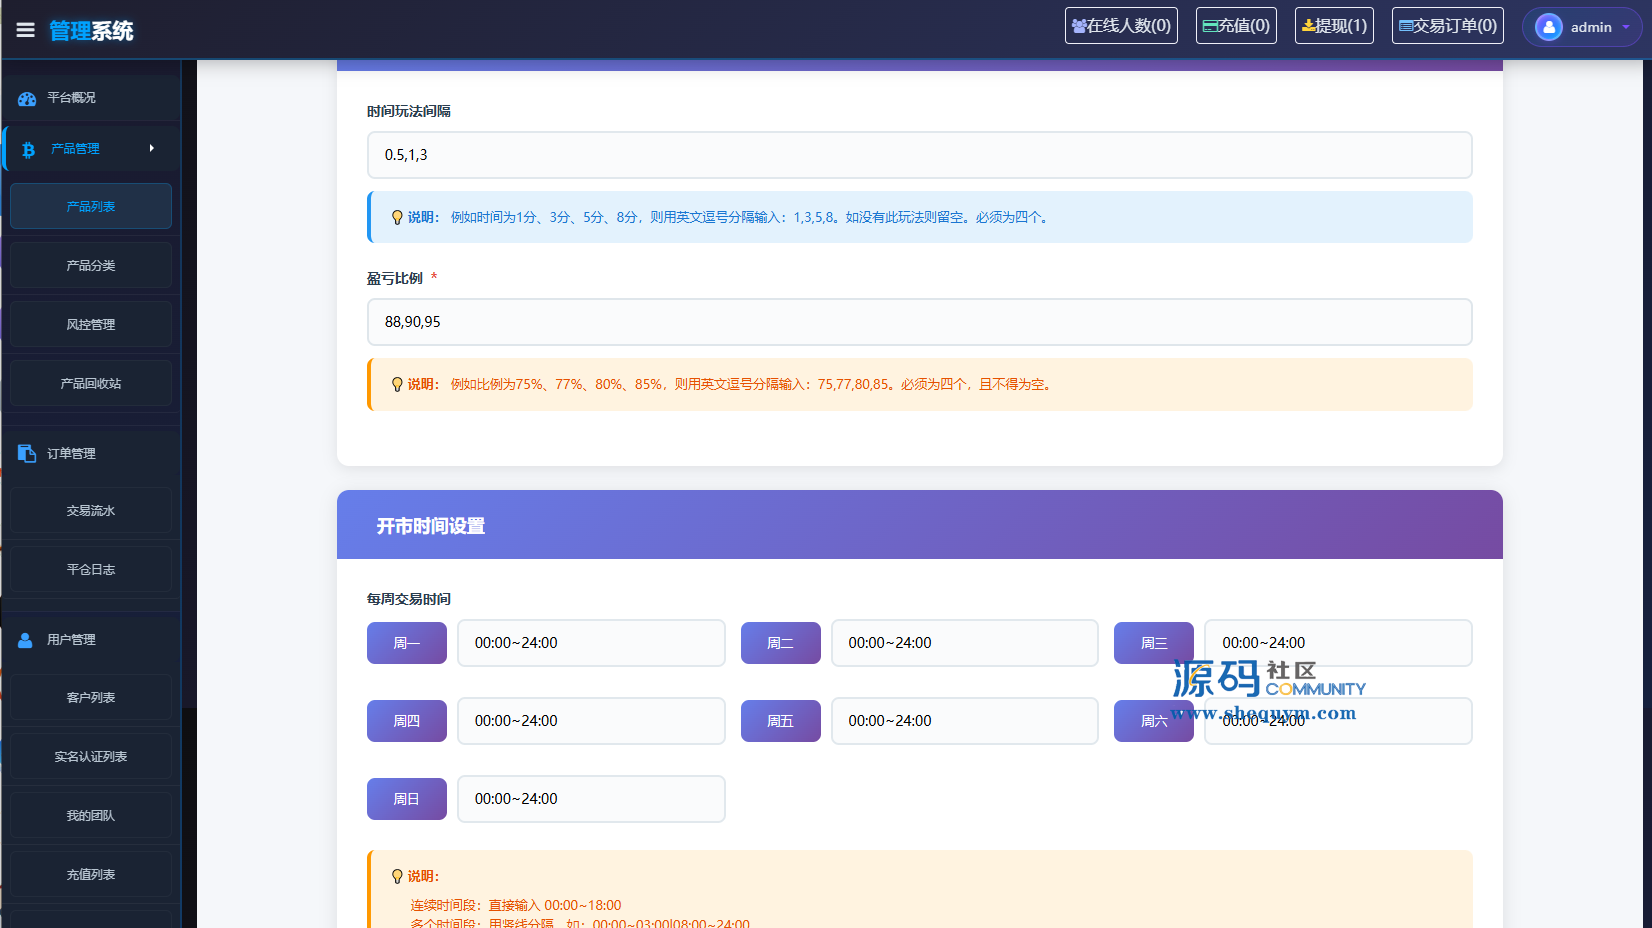This screenshot has height=928, width=1652.
Task: Click the 周三 label button
Action: coord(1154,643)
